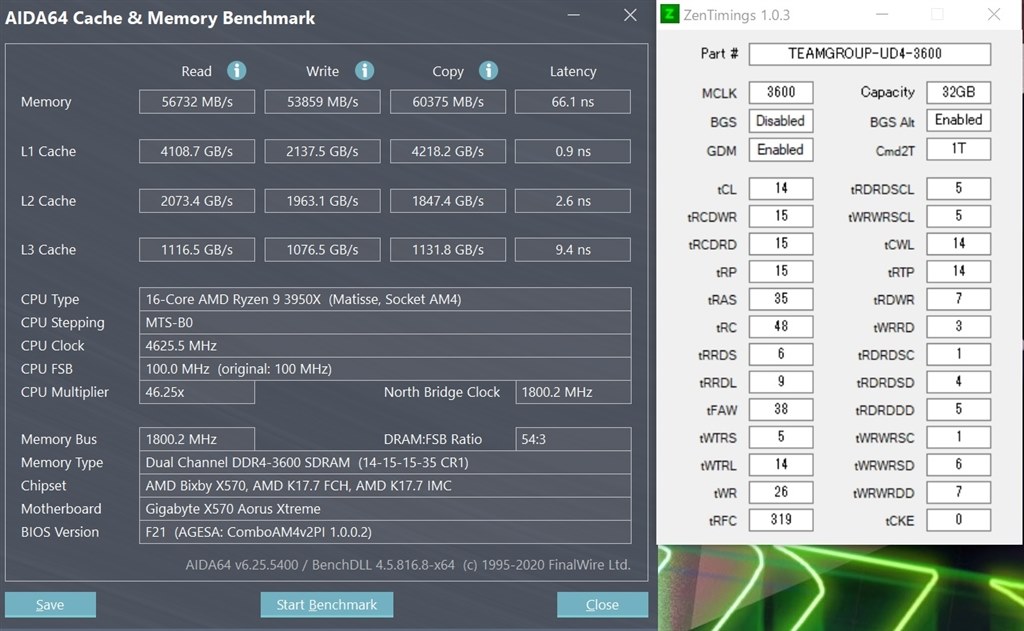Select L3 Cache latency 9.4 ns
Image resolution: width=1024 pixels, height=631 pixels.
(573, 250)
